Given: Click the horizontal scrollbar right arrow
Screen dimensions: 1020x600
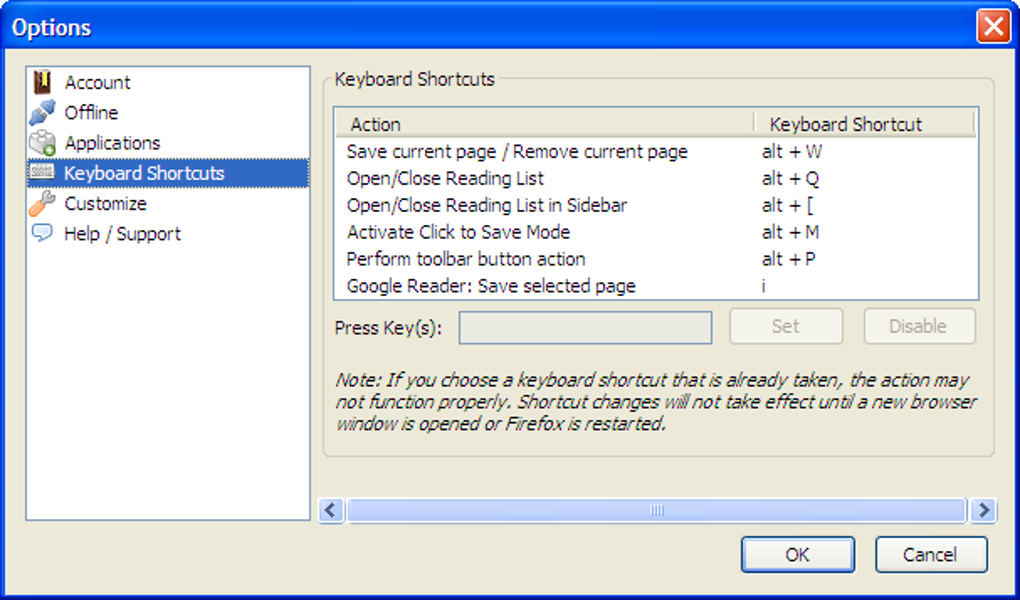Looking at the screenshot, I should click(x=983, y=510).
